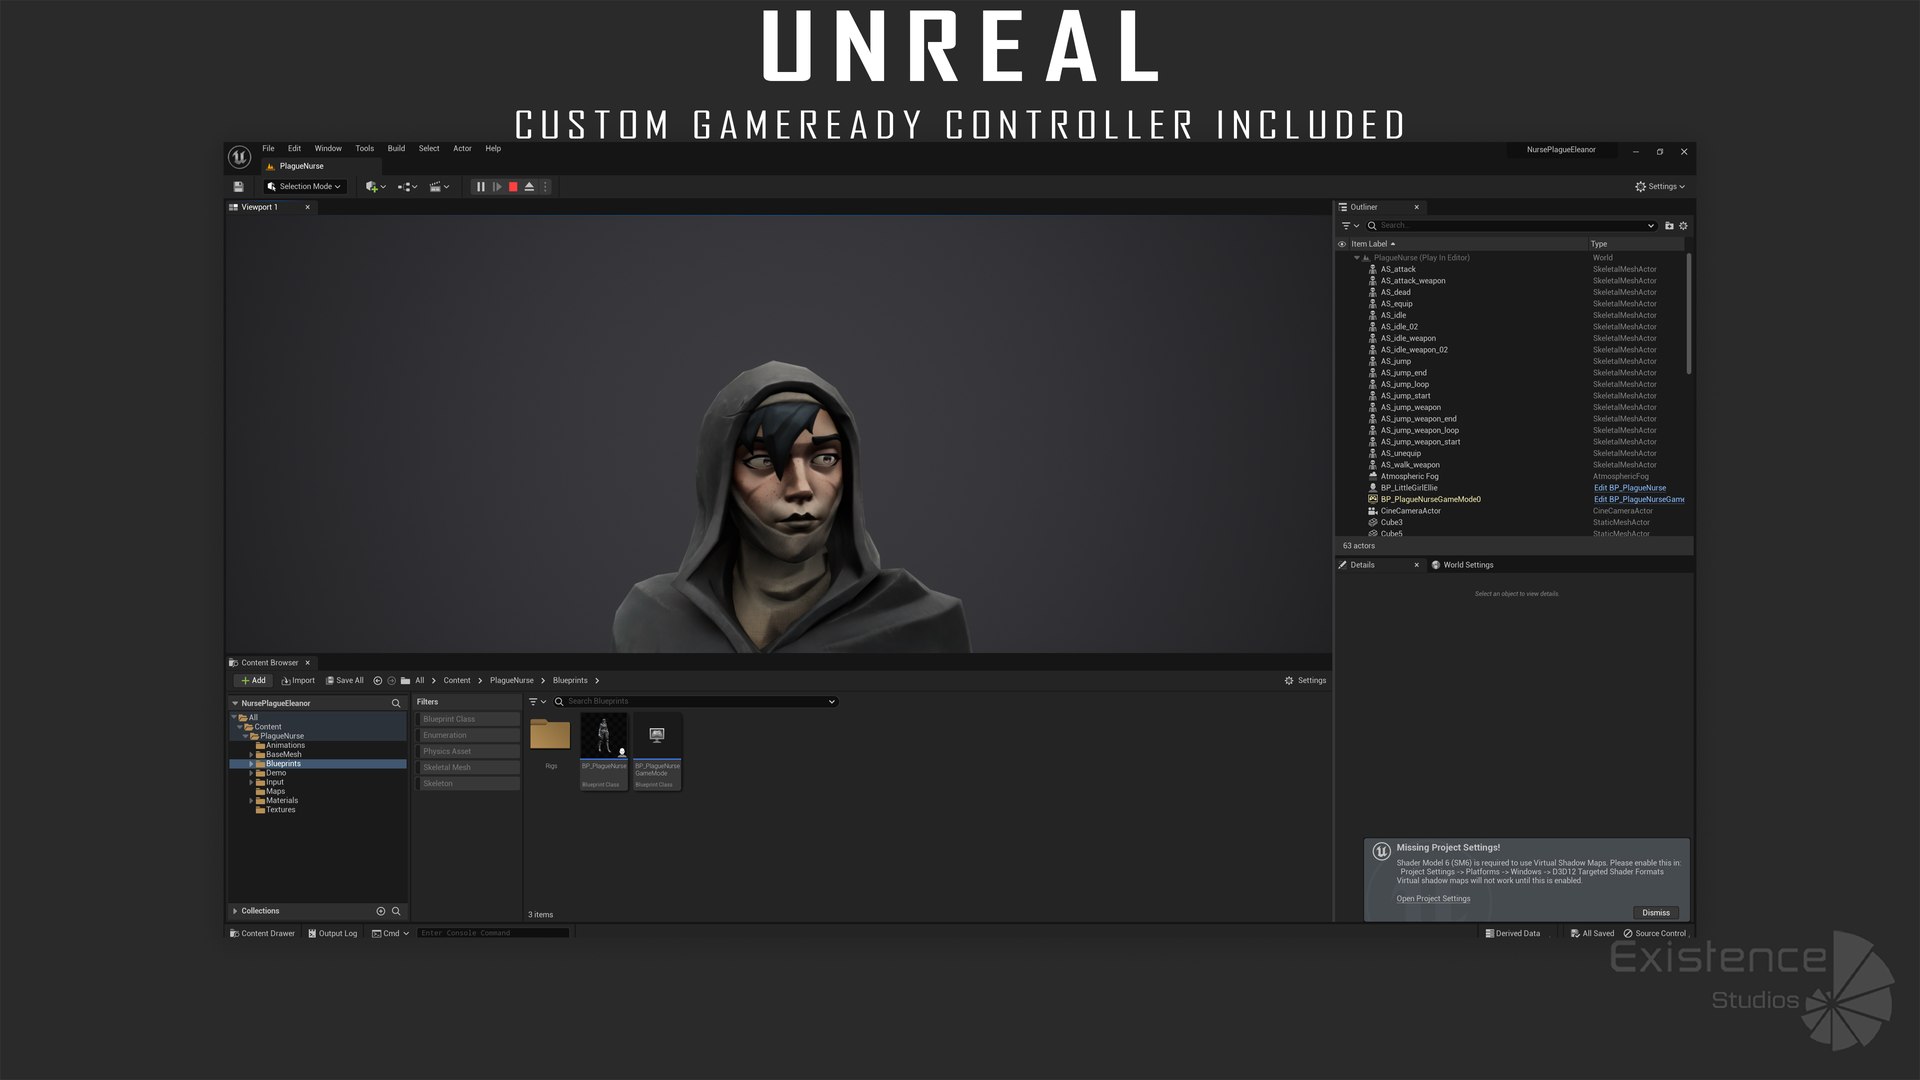Click the Import button in Content Browser
Viewport: 1920px width, 1080px height.
(x=298, y=681)
